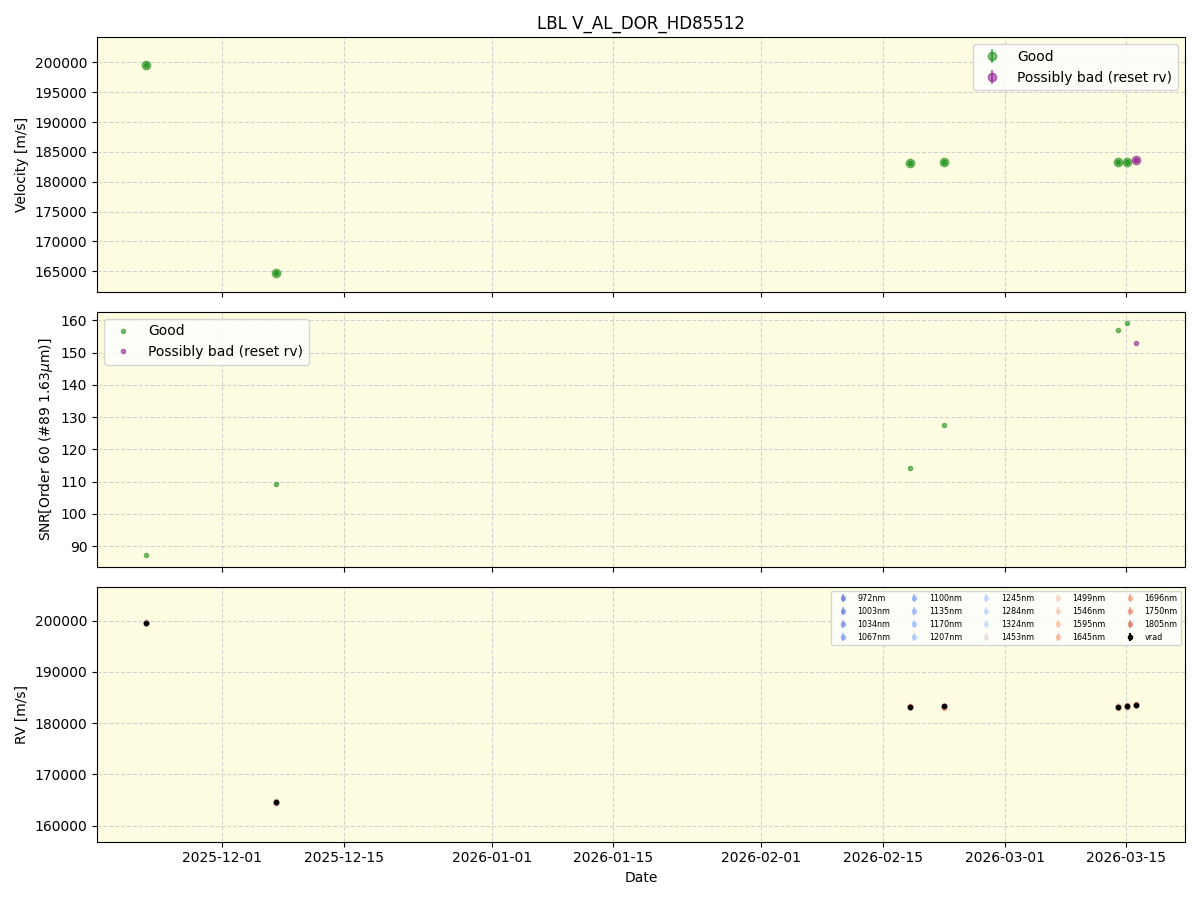Click the 1170nm legend marker
The width and height of the screenshot is (1200, 900).
[x=914, y=624]
